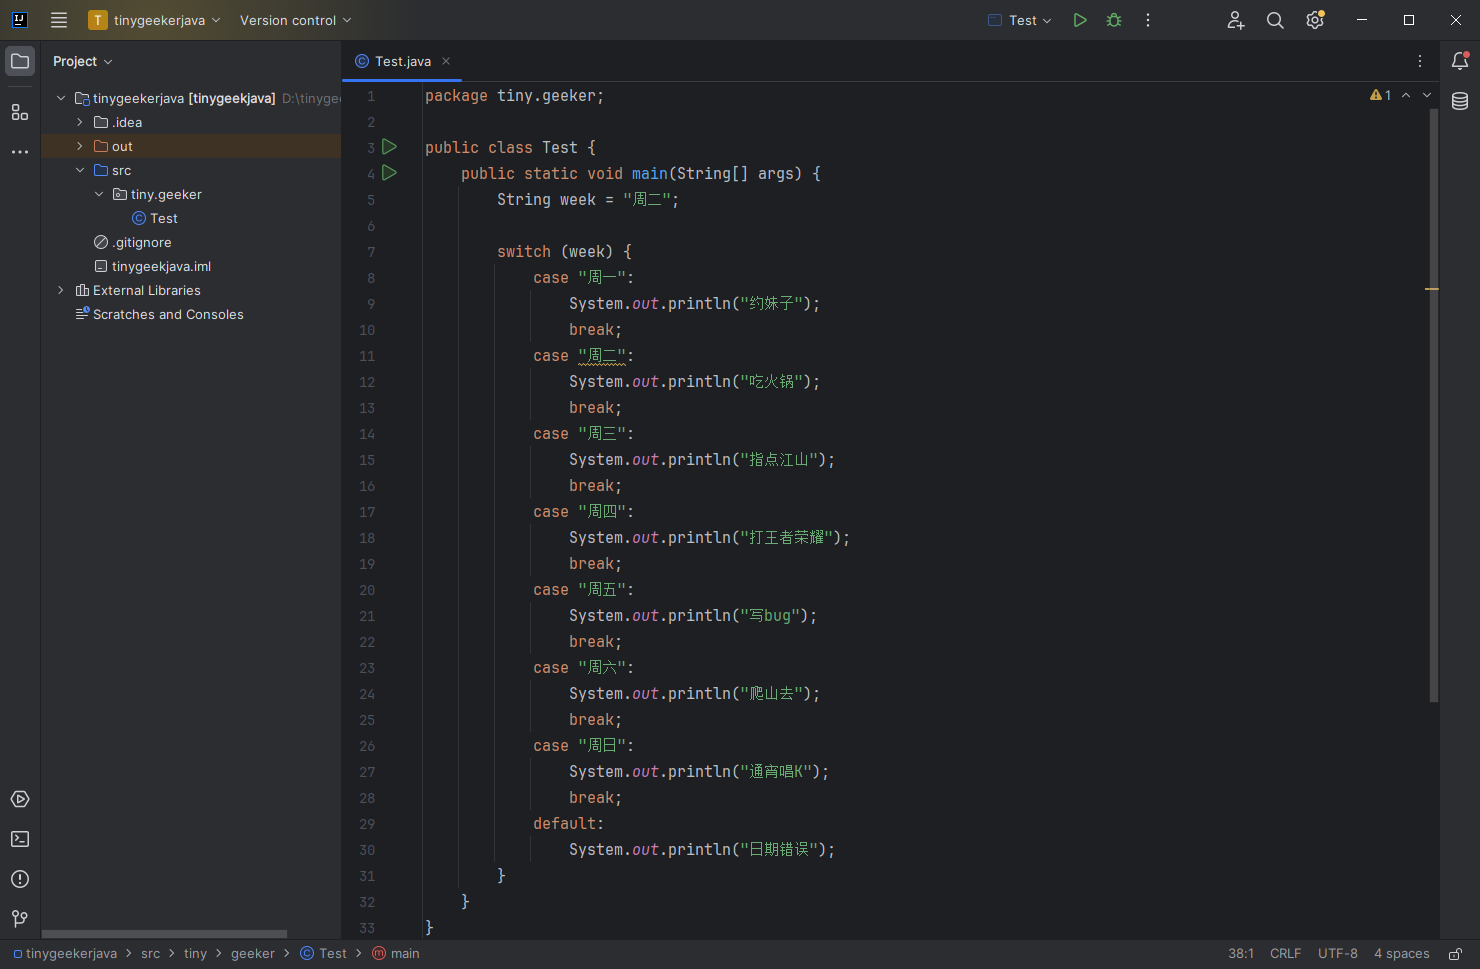This screenshot has height=969, width=1480.
Task: Change CRLF line separator
Action: coord(1285,954)
